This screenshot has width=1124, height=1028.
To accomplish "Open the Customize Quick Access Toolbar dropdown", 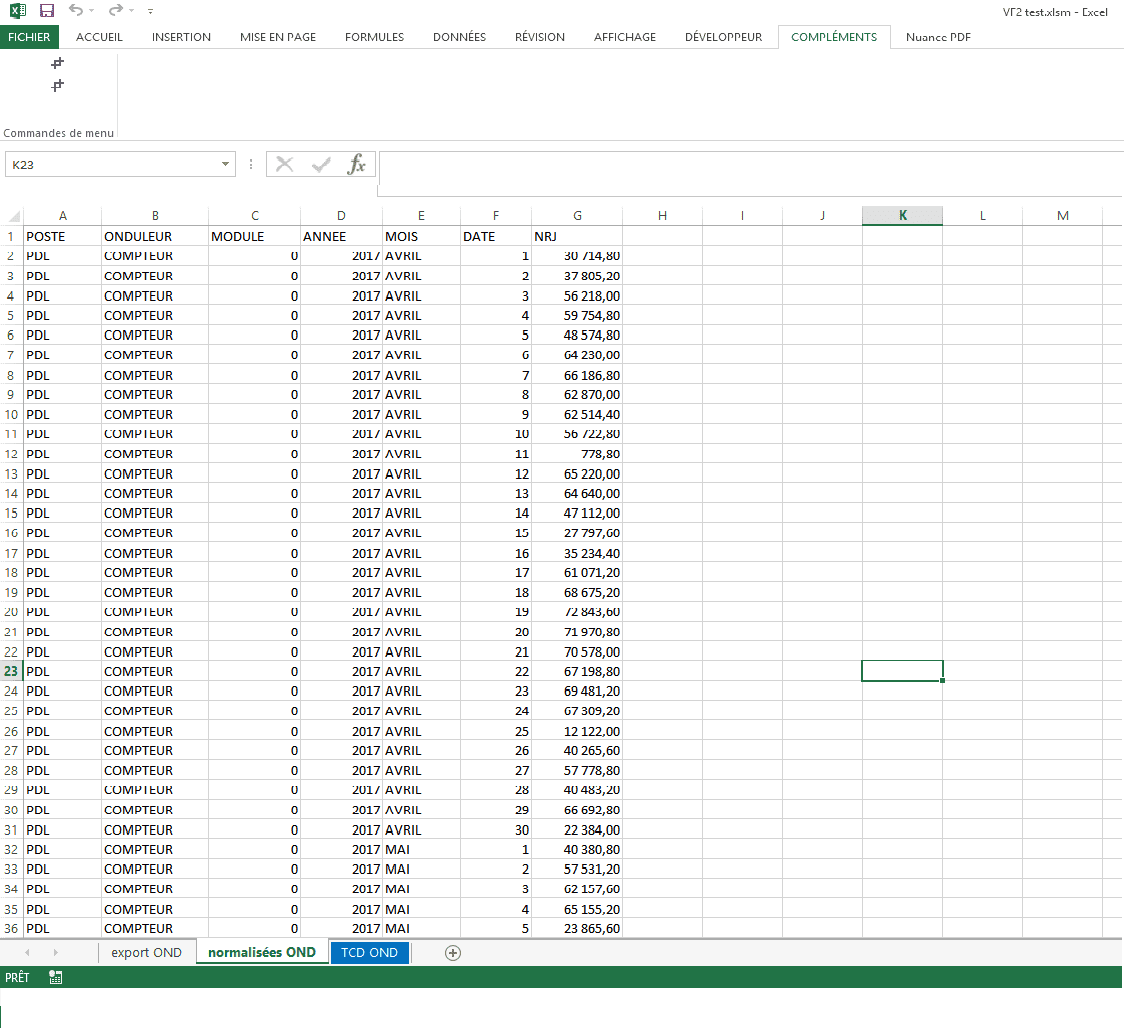I will tap(150, 11).
